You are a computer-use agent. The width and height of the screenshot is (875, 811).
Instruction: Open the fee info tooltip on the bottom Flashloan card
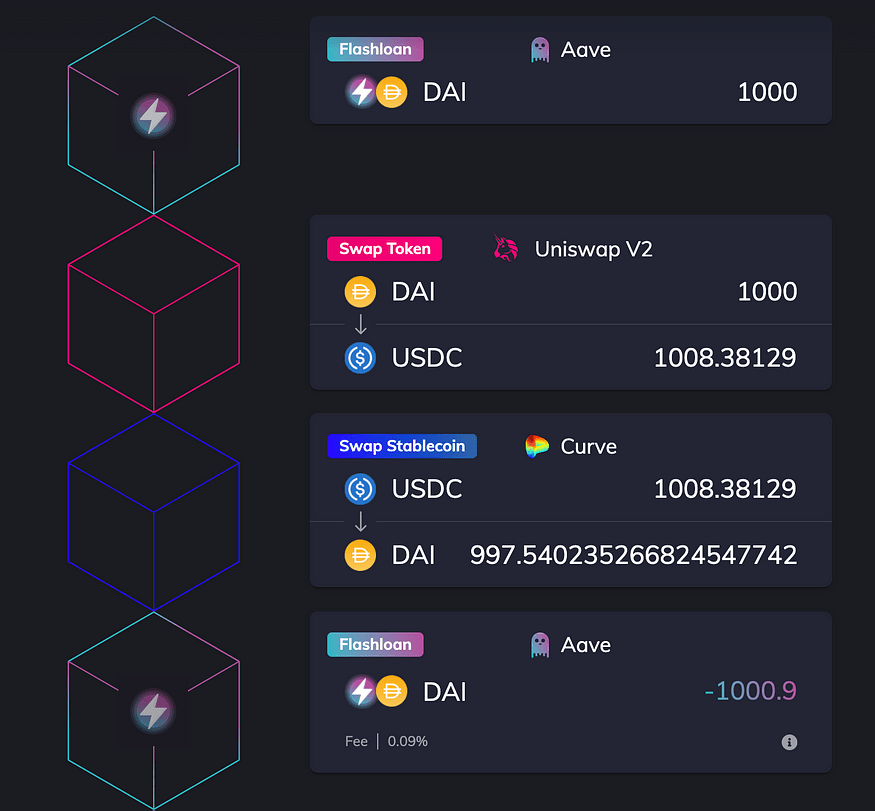click(x=789, y=742)
